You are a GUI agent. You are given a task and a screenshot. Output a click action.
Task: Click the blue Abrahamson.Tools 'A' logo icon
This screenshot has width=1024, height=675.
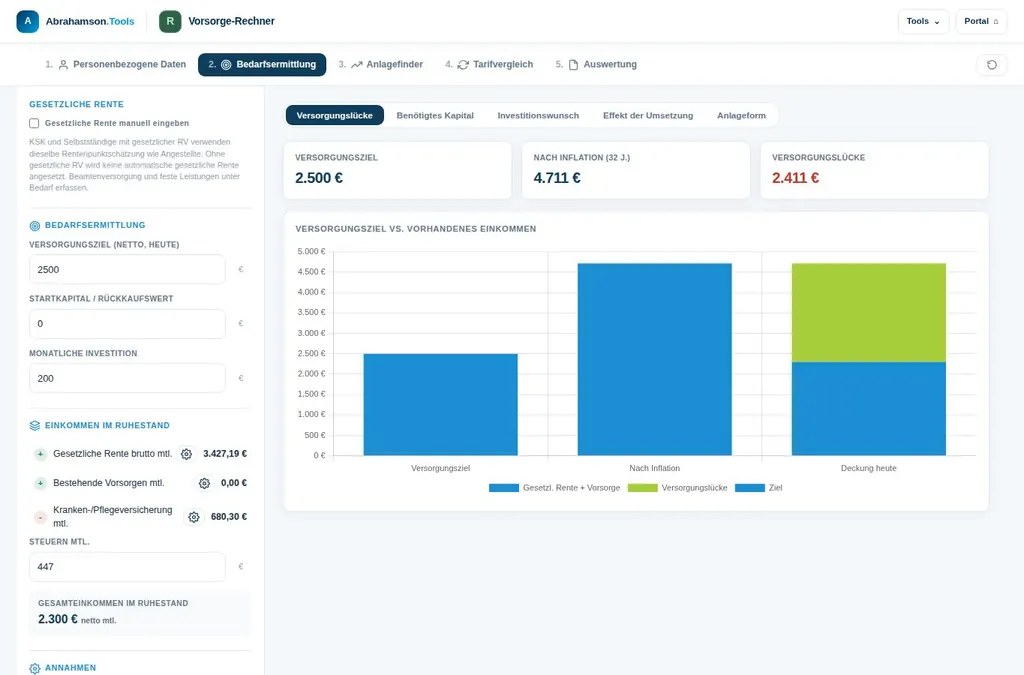(x=27, y=21)
